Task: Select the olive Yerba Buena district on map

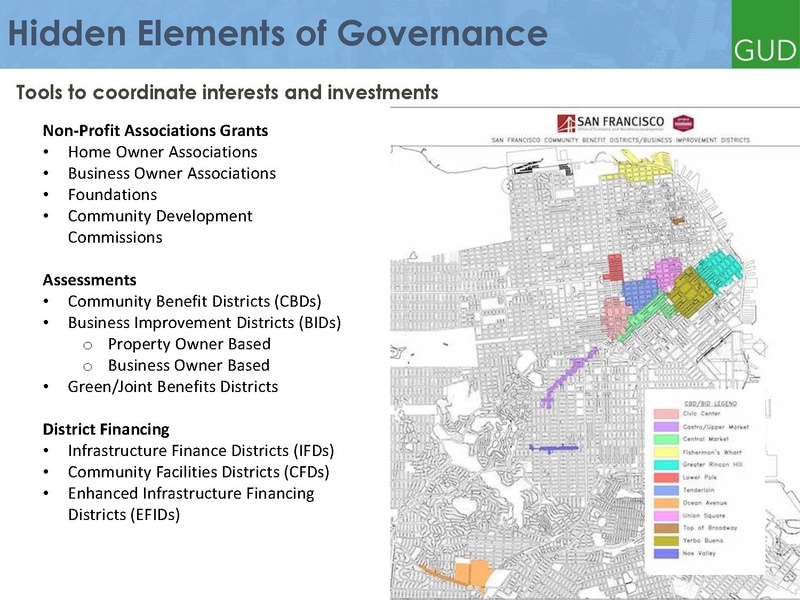Action: (688, 292)
